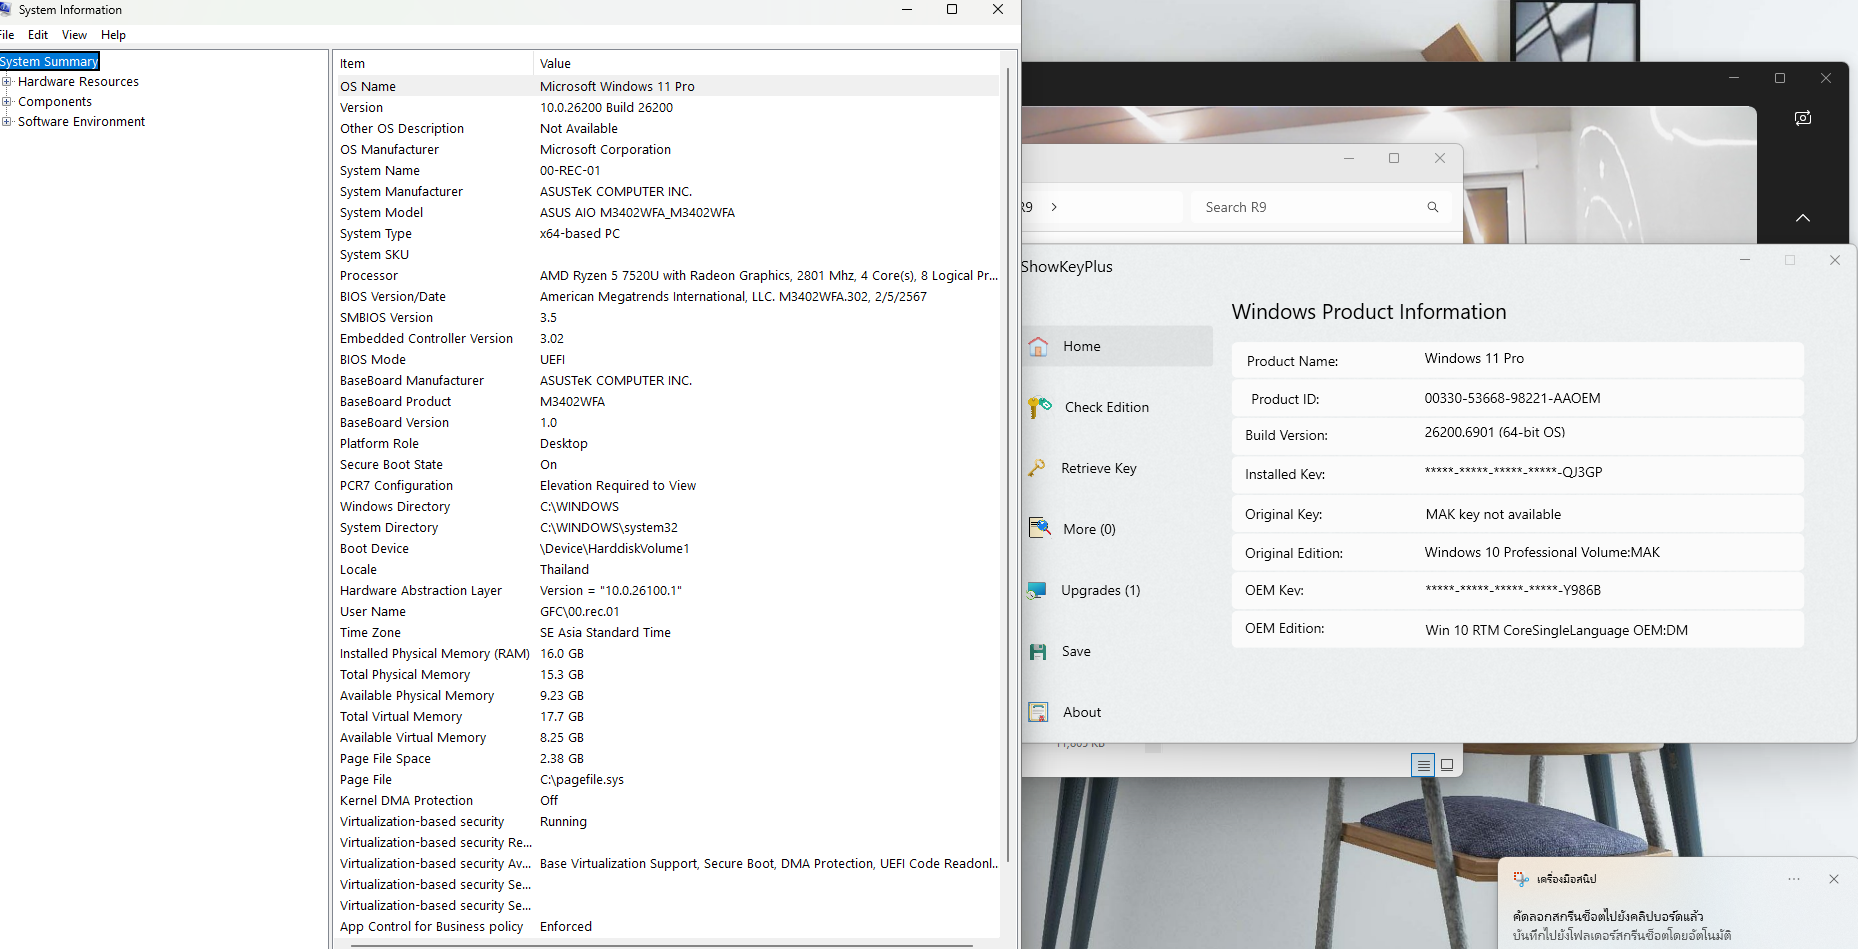
Task: Click the Save floppy disk icon
Action: (1038, 651)
